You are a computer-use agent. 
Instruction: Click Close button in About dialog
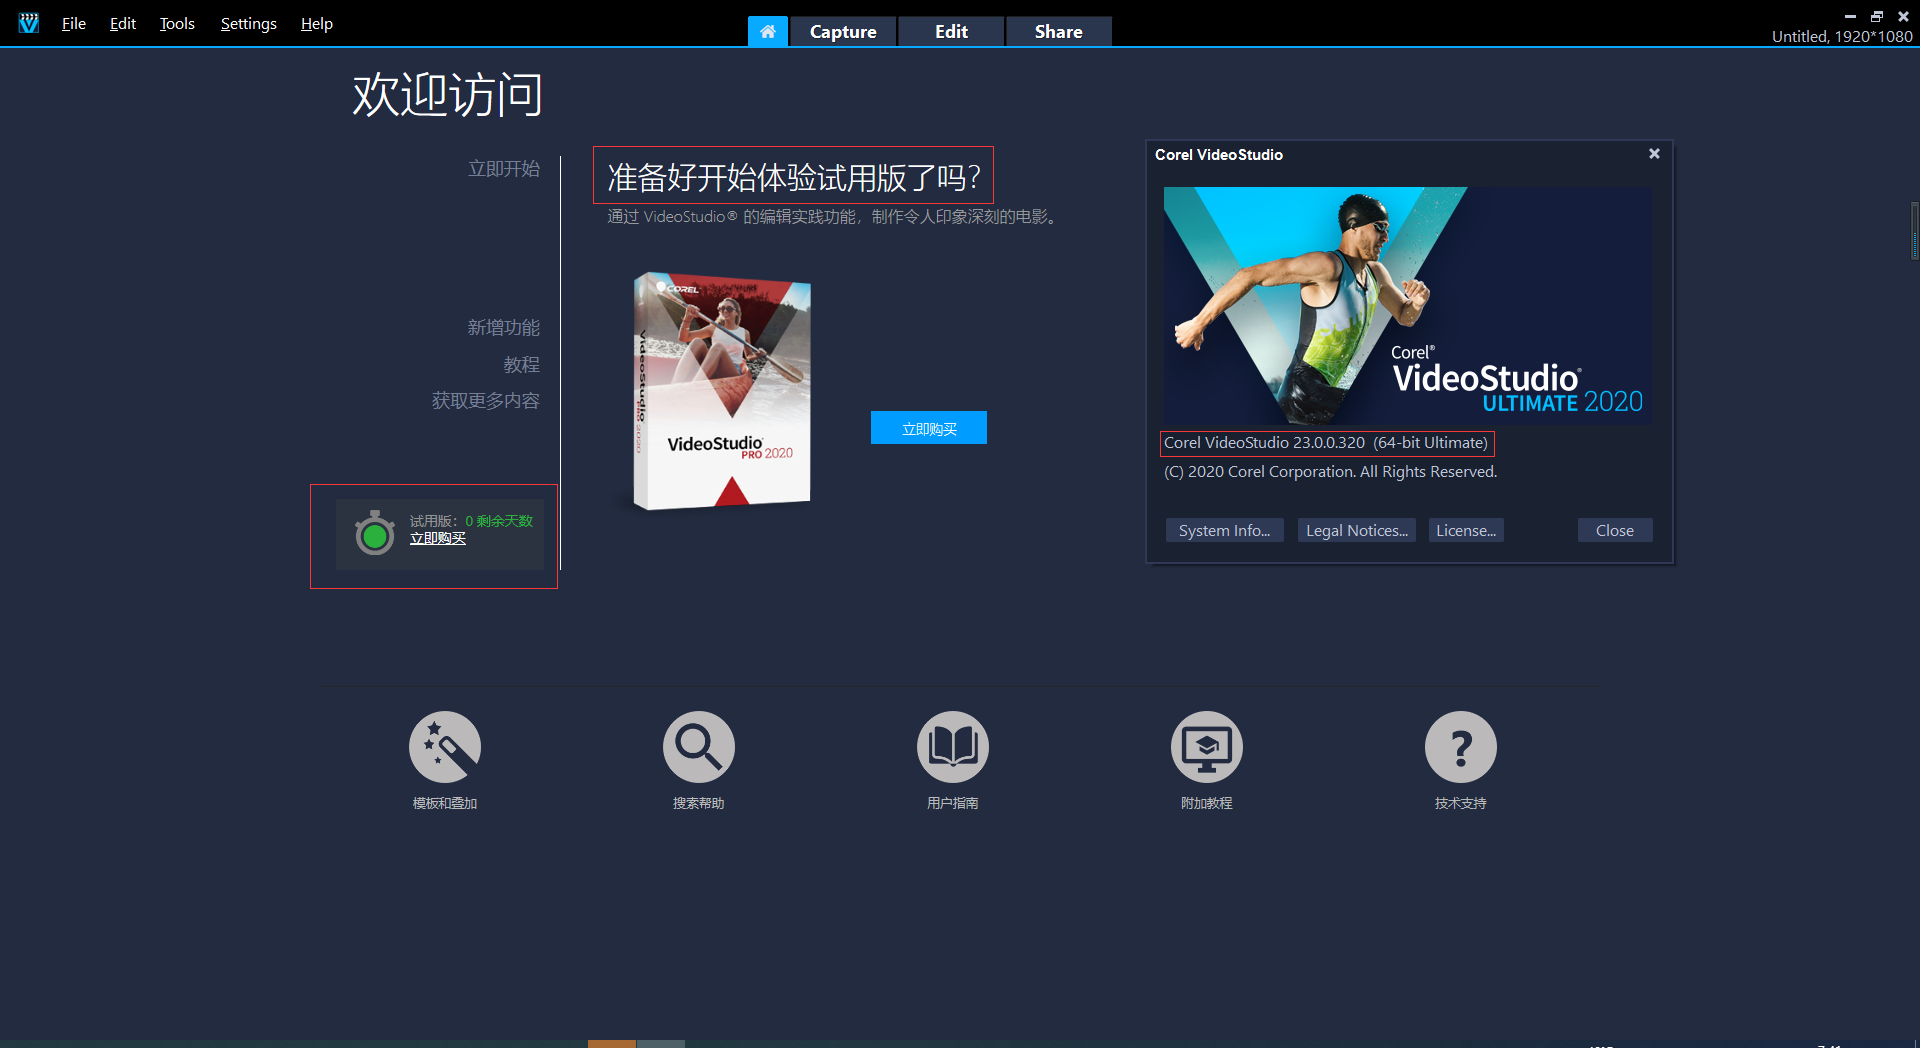[x=1615, y=531]
